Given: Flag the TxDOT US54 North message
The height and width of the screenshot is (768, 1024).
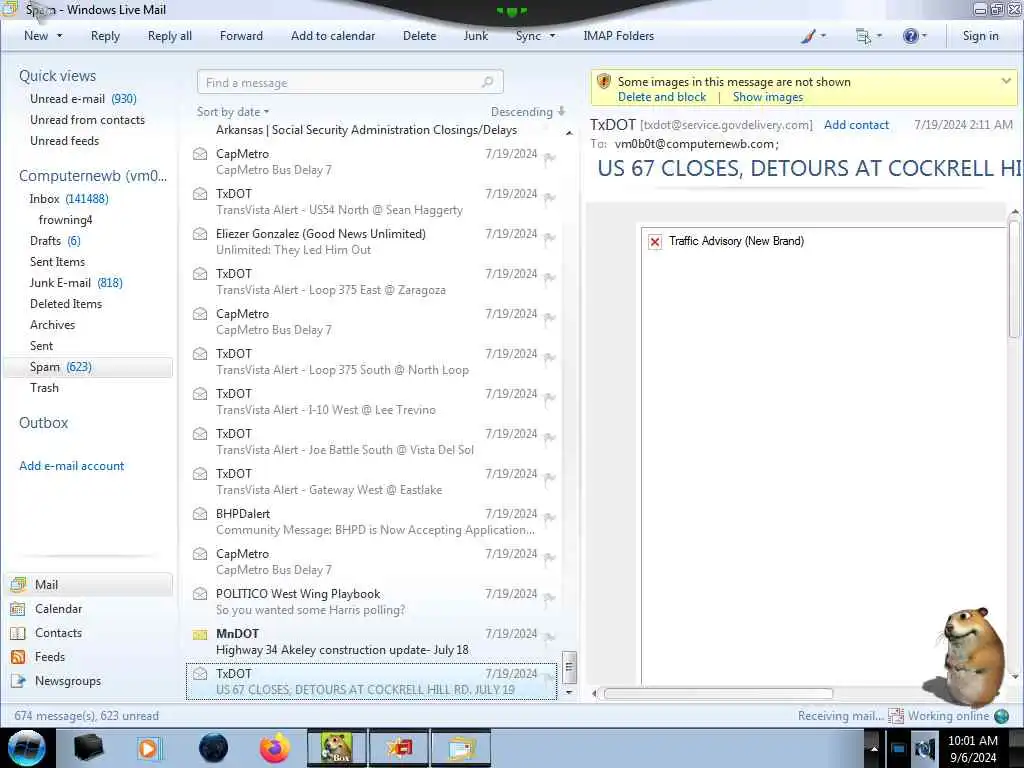Looking at the screenshot, I should click(x=549, y=199).
